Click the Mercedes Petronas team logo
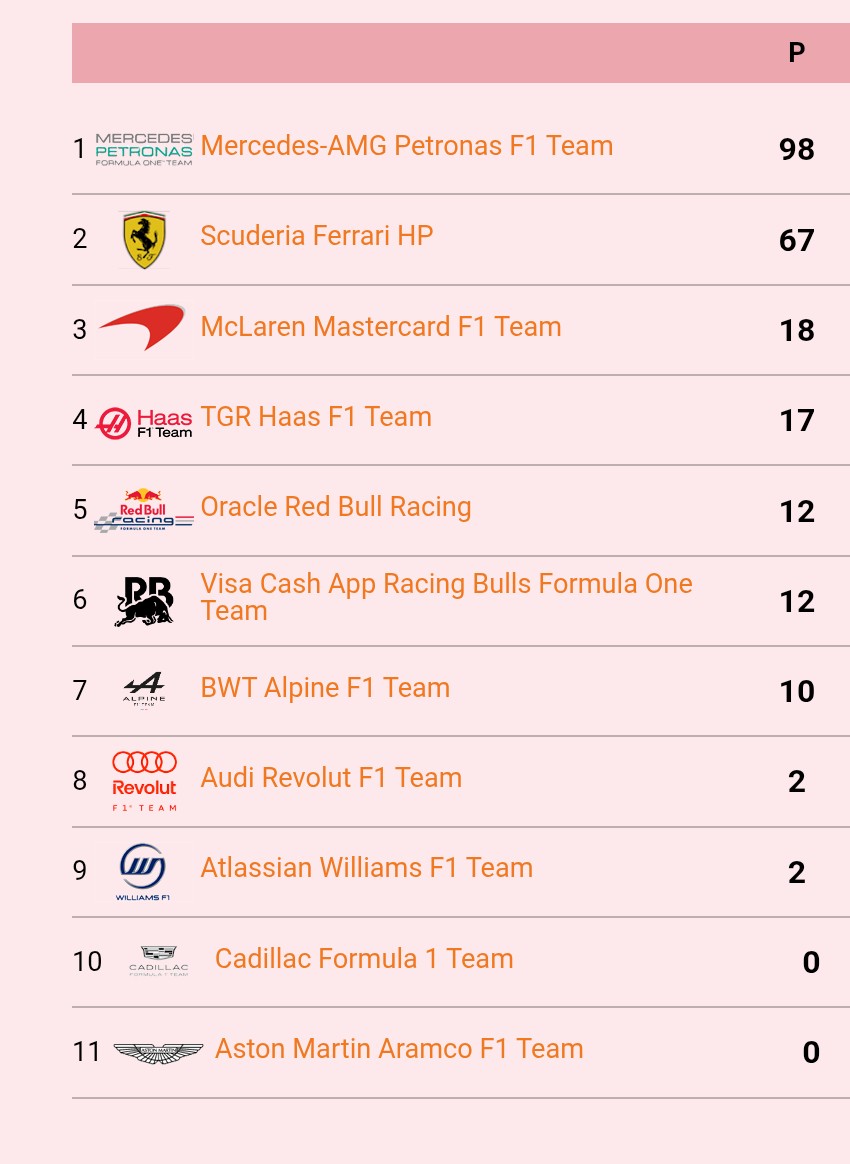 [x=144, y=149]
